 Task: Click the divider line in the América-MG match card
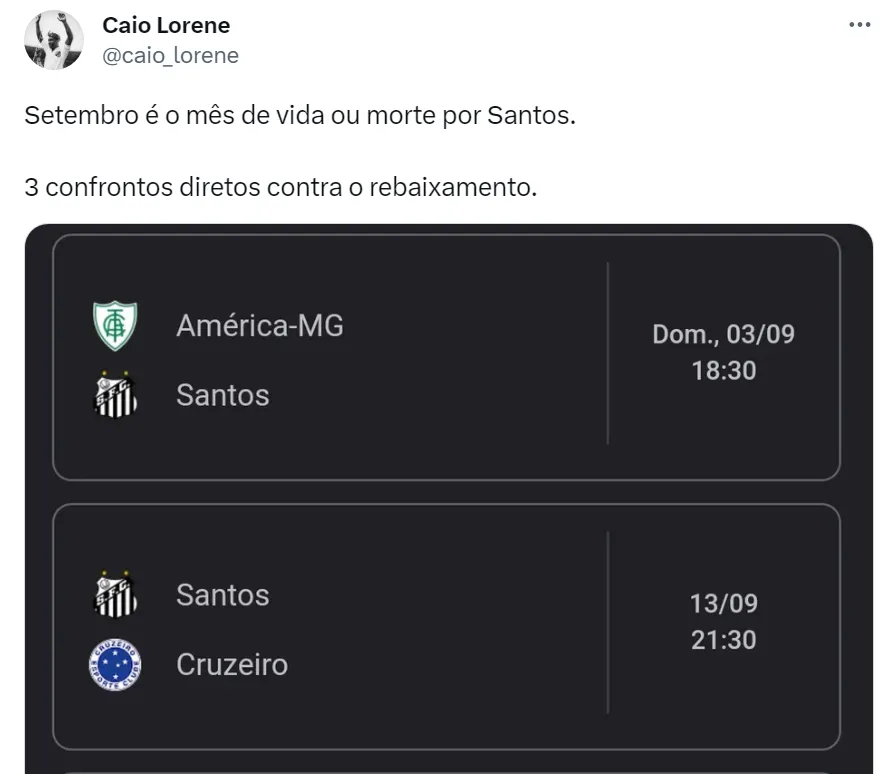coord(608,353)
